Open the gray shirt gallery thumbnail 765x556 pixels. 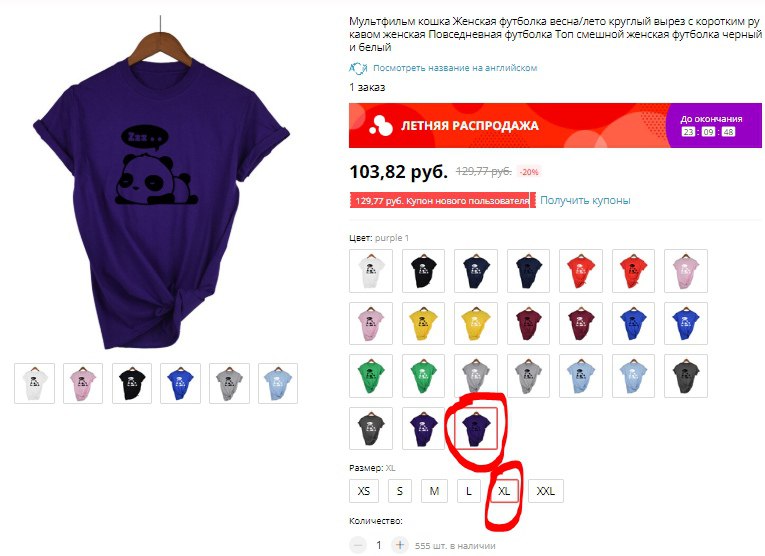pyautogui.click(x=229, y=383)
